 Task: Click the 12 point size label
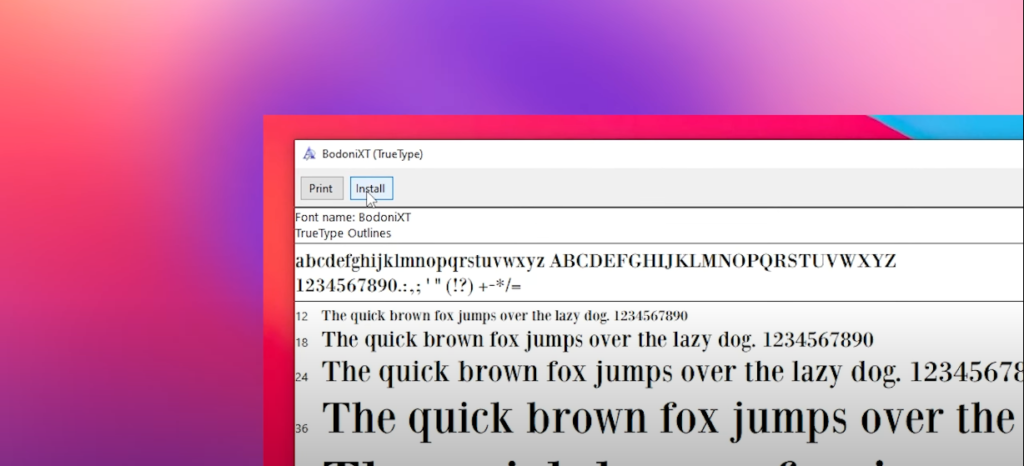[302, 316]
